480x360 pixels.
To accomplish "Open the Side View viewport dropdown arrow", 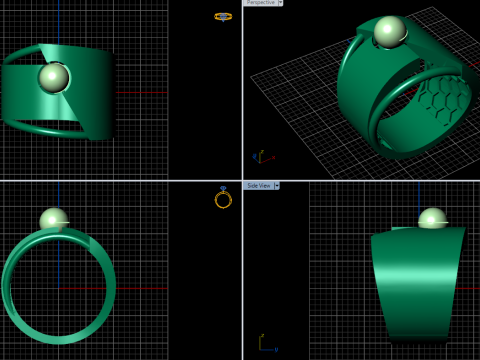I will 277,186.
